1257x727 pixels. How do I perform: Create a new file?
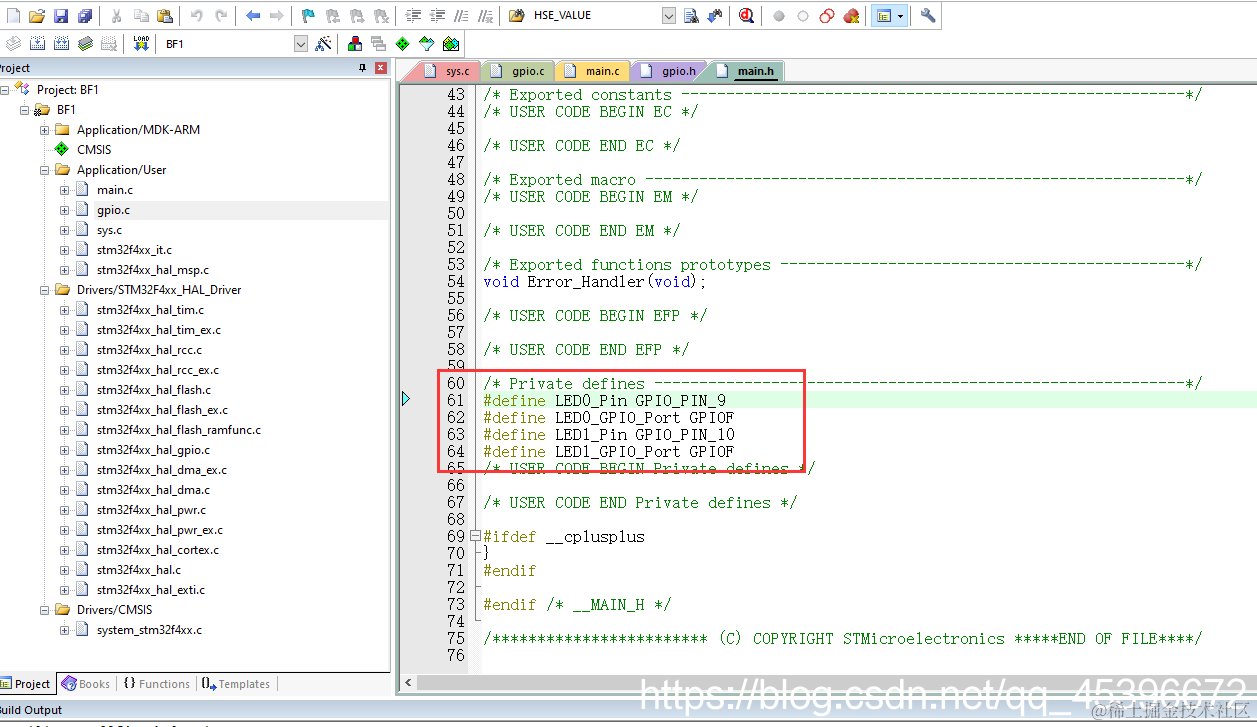[x=12, y=16]
